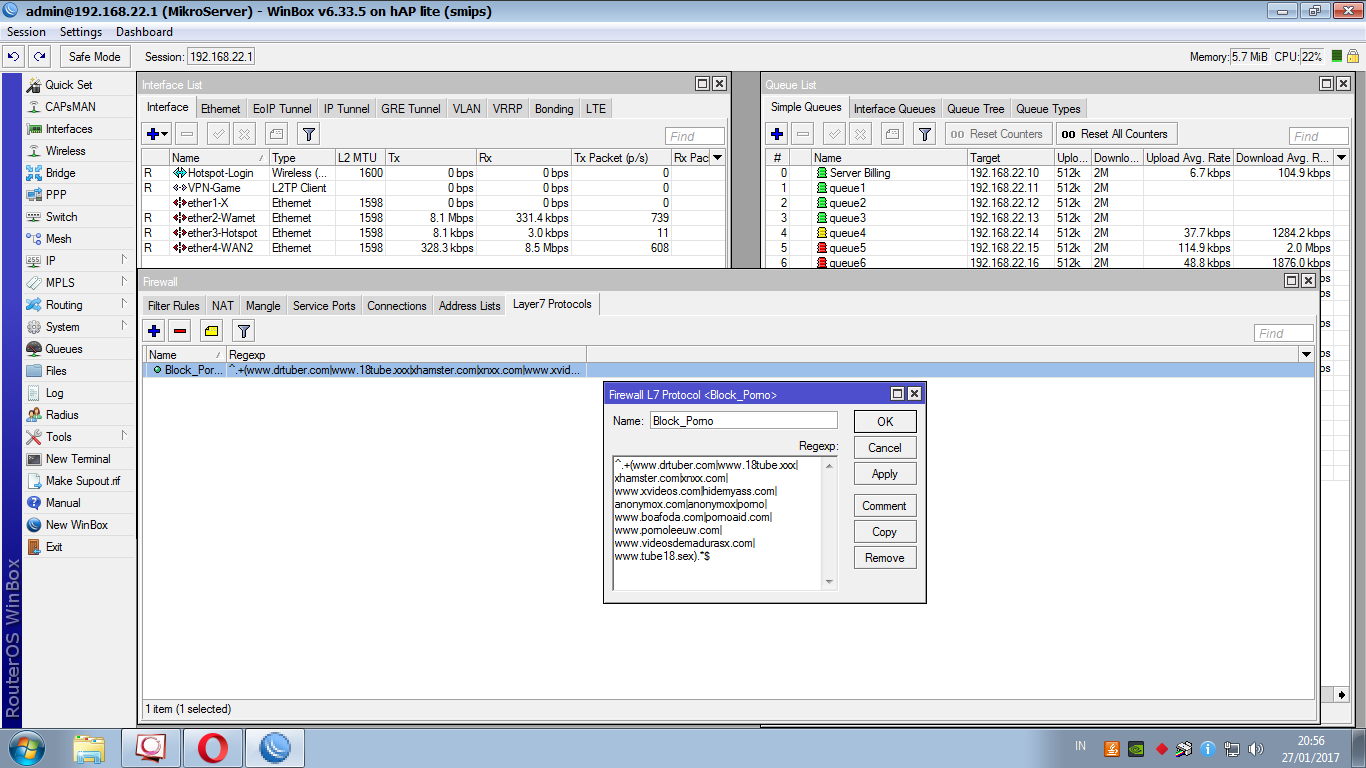Screen dimensions: 1366x768
Task: Click Apply in L7 Protocol dialog
Action: (x=885, y=474)
